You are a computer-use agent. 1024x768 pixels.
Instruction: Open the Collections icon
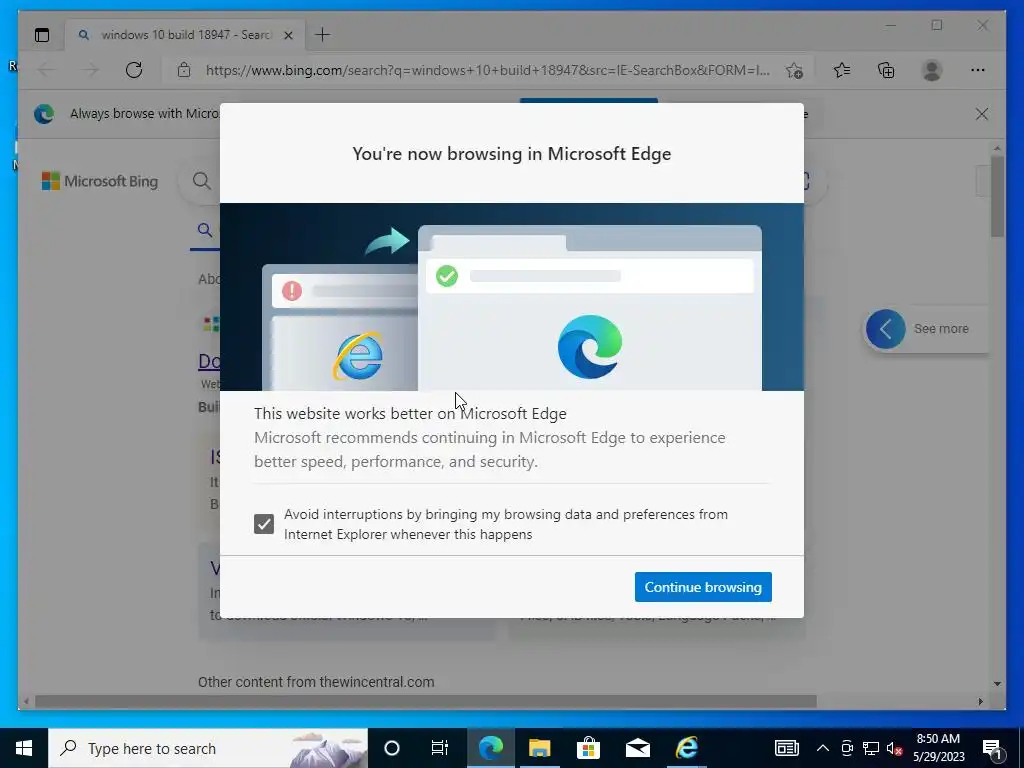[886, 70]
